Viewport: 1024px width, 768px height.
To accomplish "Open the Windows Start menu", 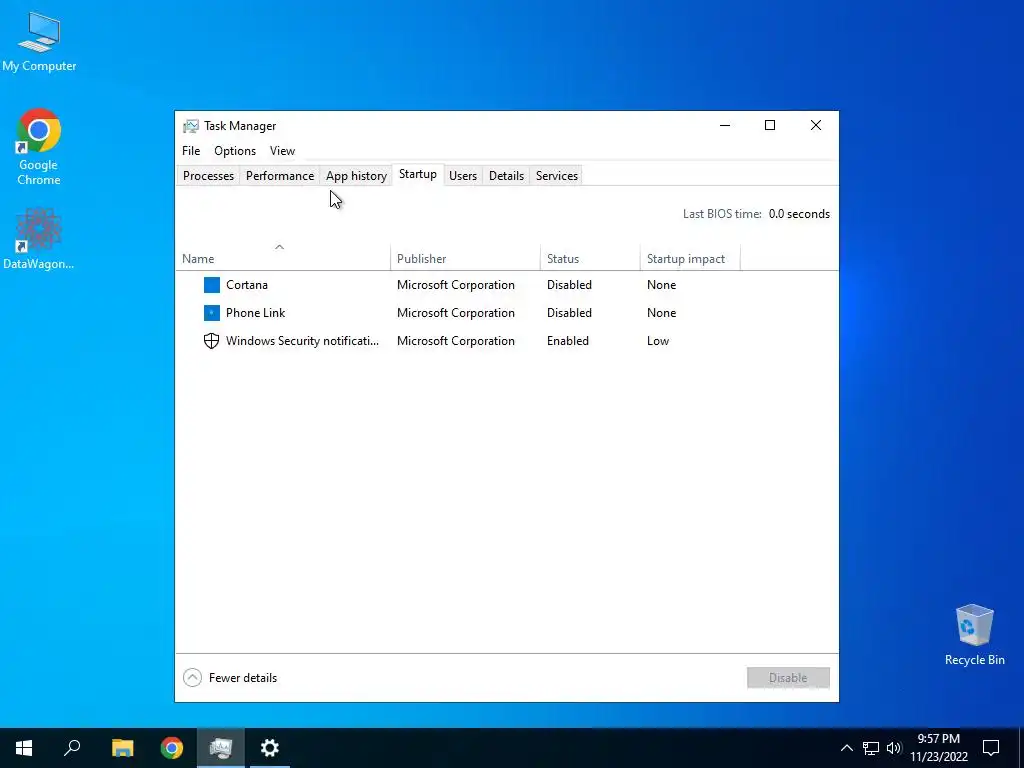I will (x=24, y=748).
